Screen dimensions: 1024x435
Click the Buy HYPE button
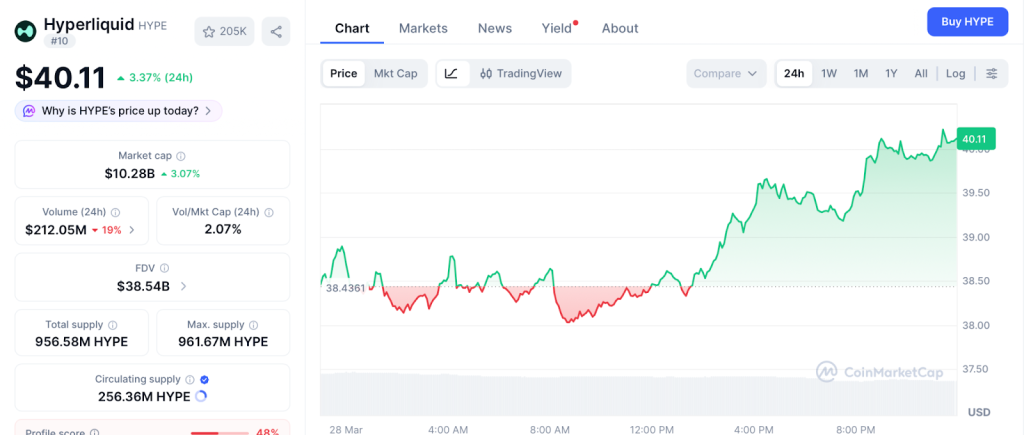pyautogui.click(x=967, y=22)
